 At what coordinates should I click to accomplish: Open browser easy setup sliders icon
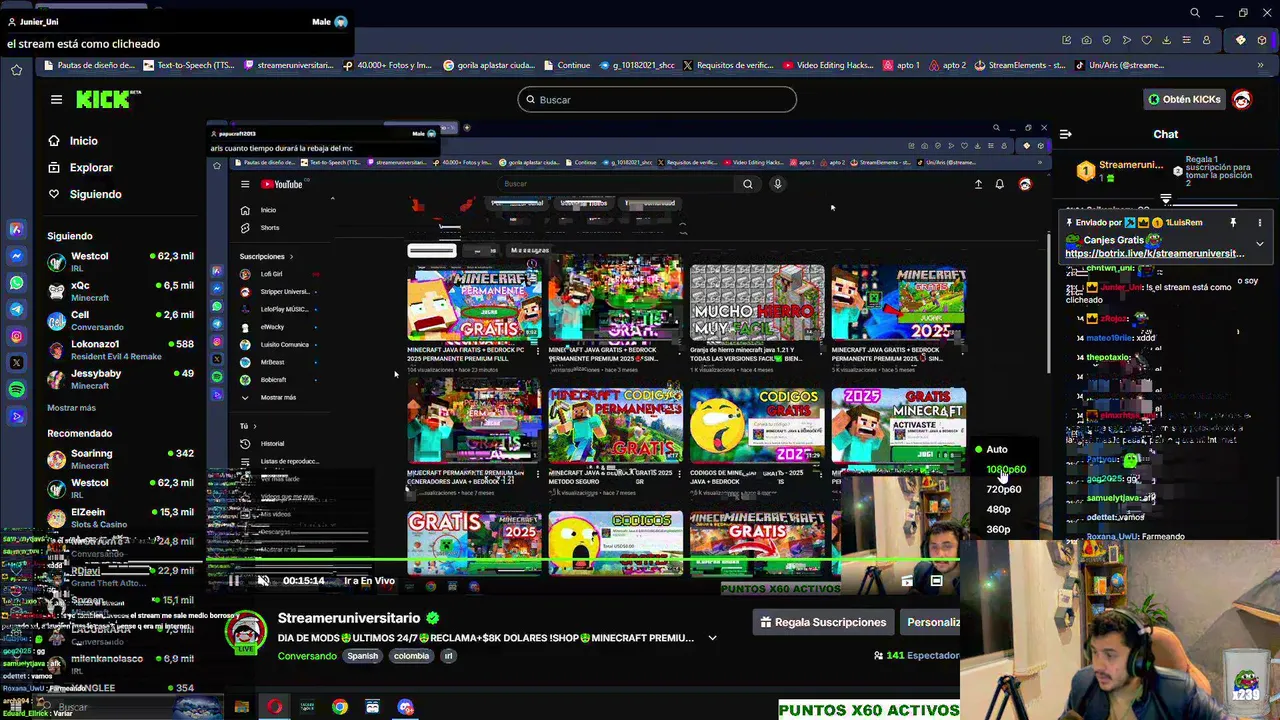point(1187,40)
